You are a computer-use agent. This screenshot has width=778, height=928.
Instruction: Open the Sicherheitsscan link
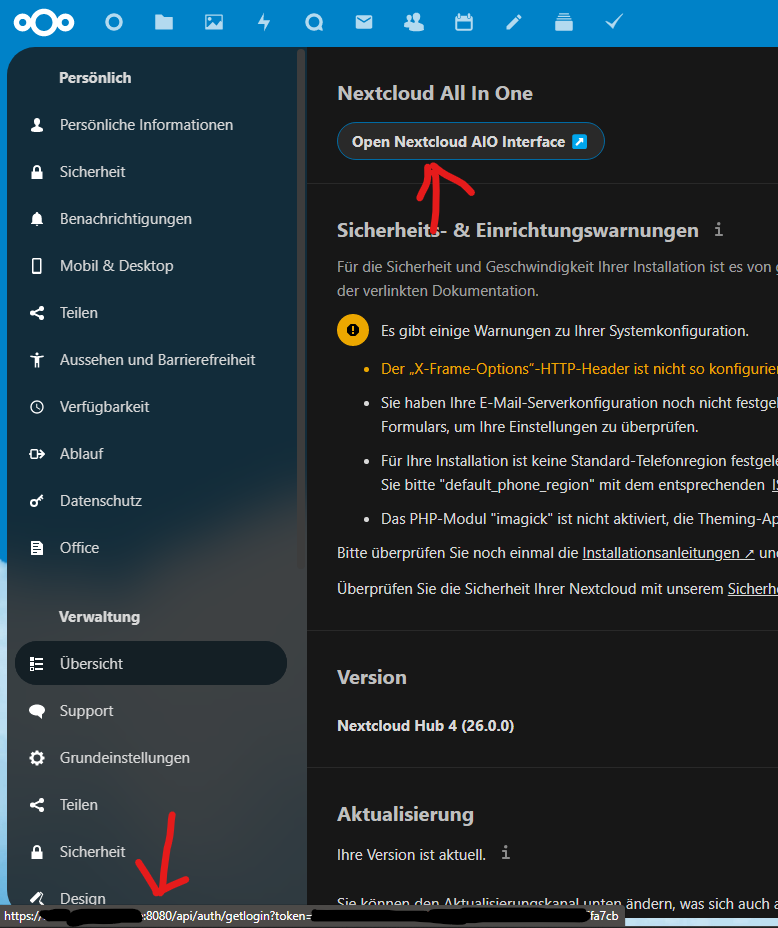coord(757,588)
